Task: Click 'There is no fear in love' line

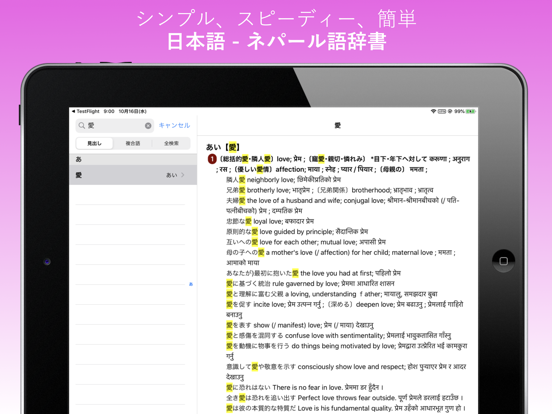Action: [305, 387]
